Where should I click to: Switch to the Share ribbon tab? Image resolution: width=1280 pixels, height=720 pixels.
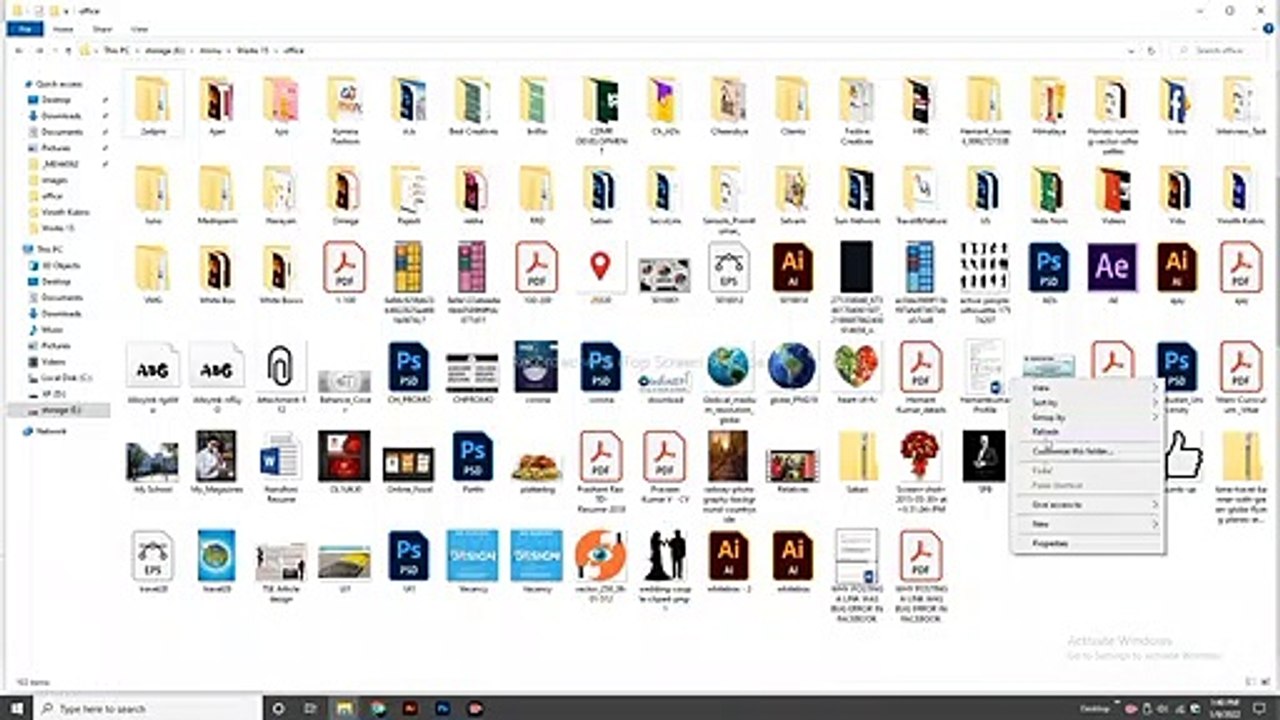coord(102,30)
